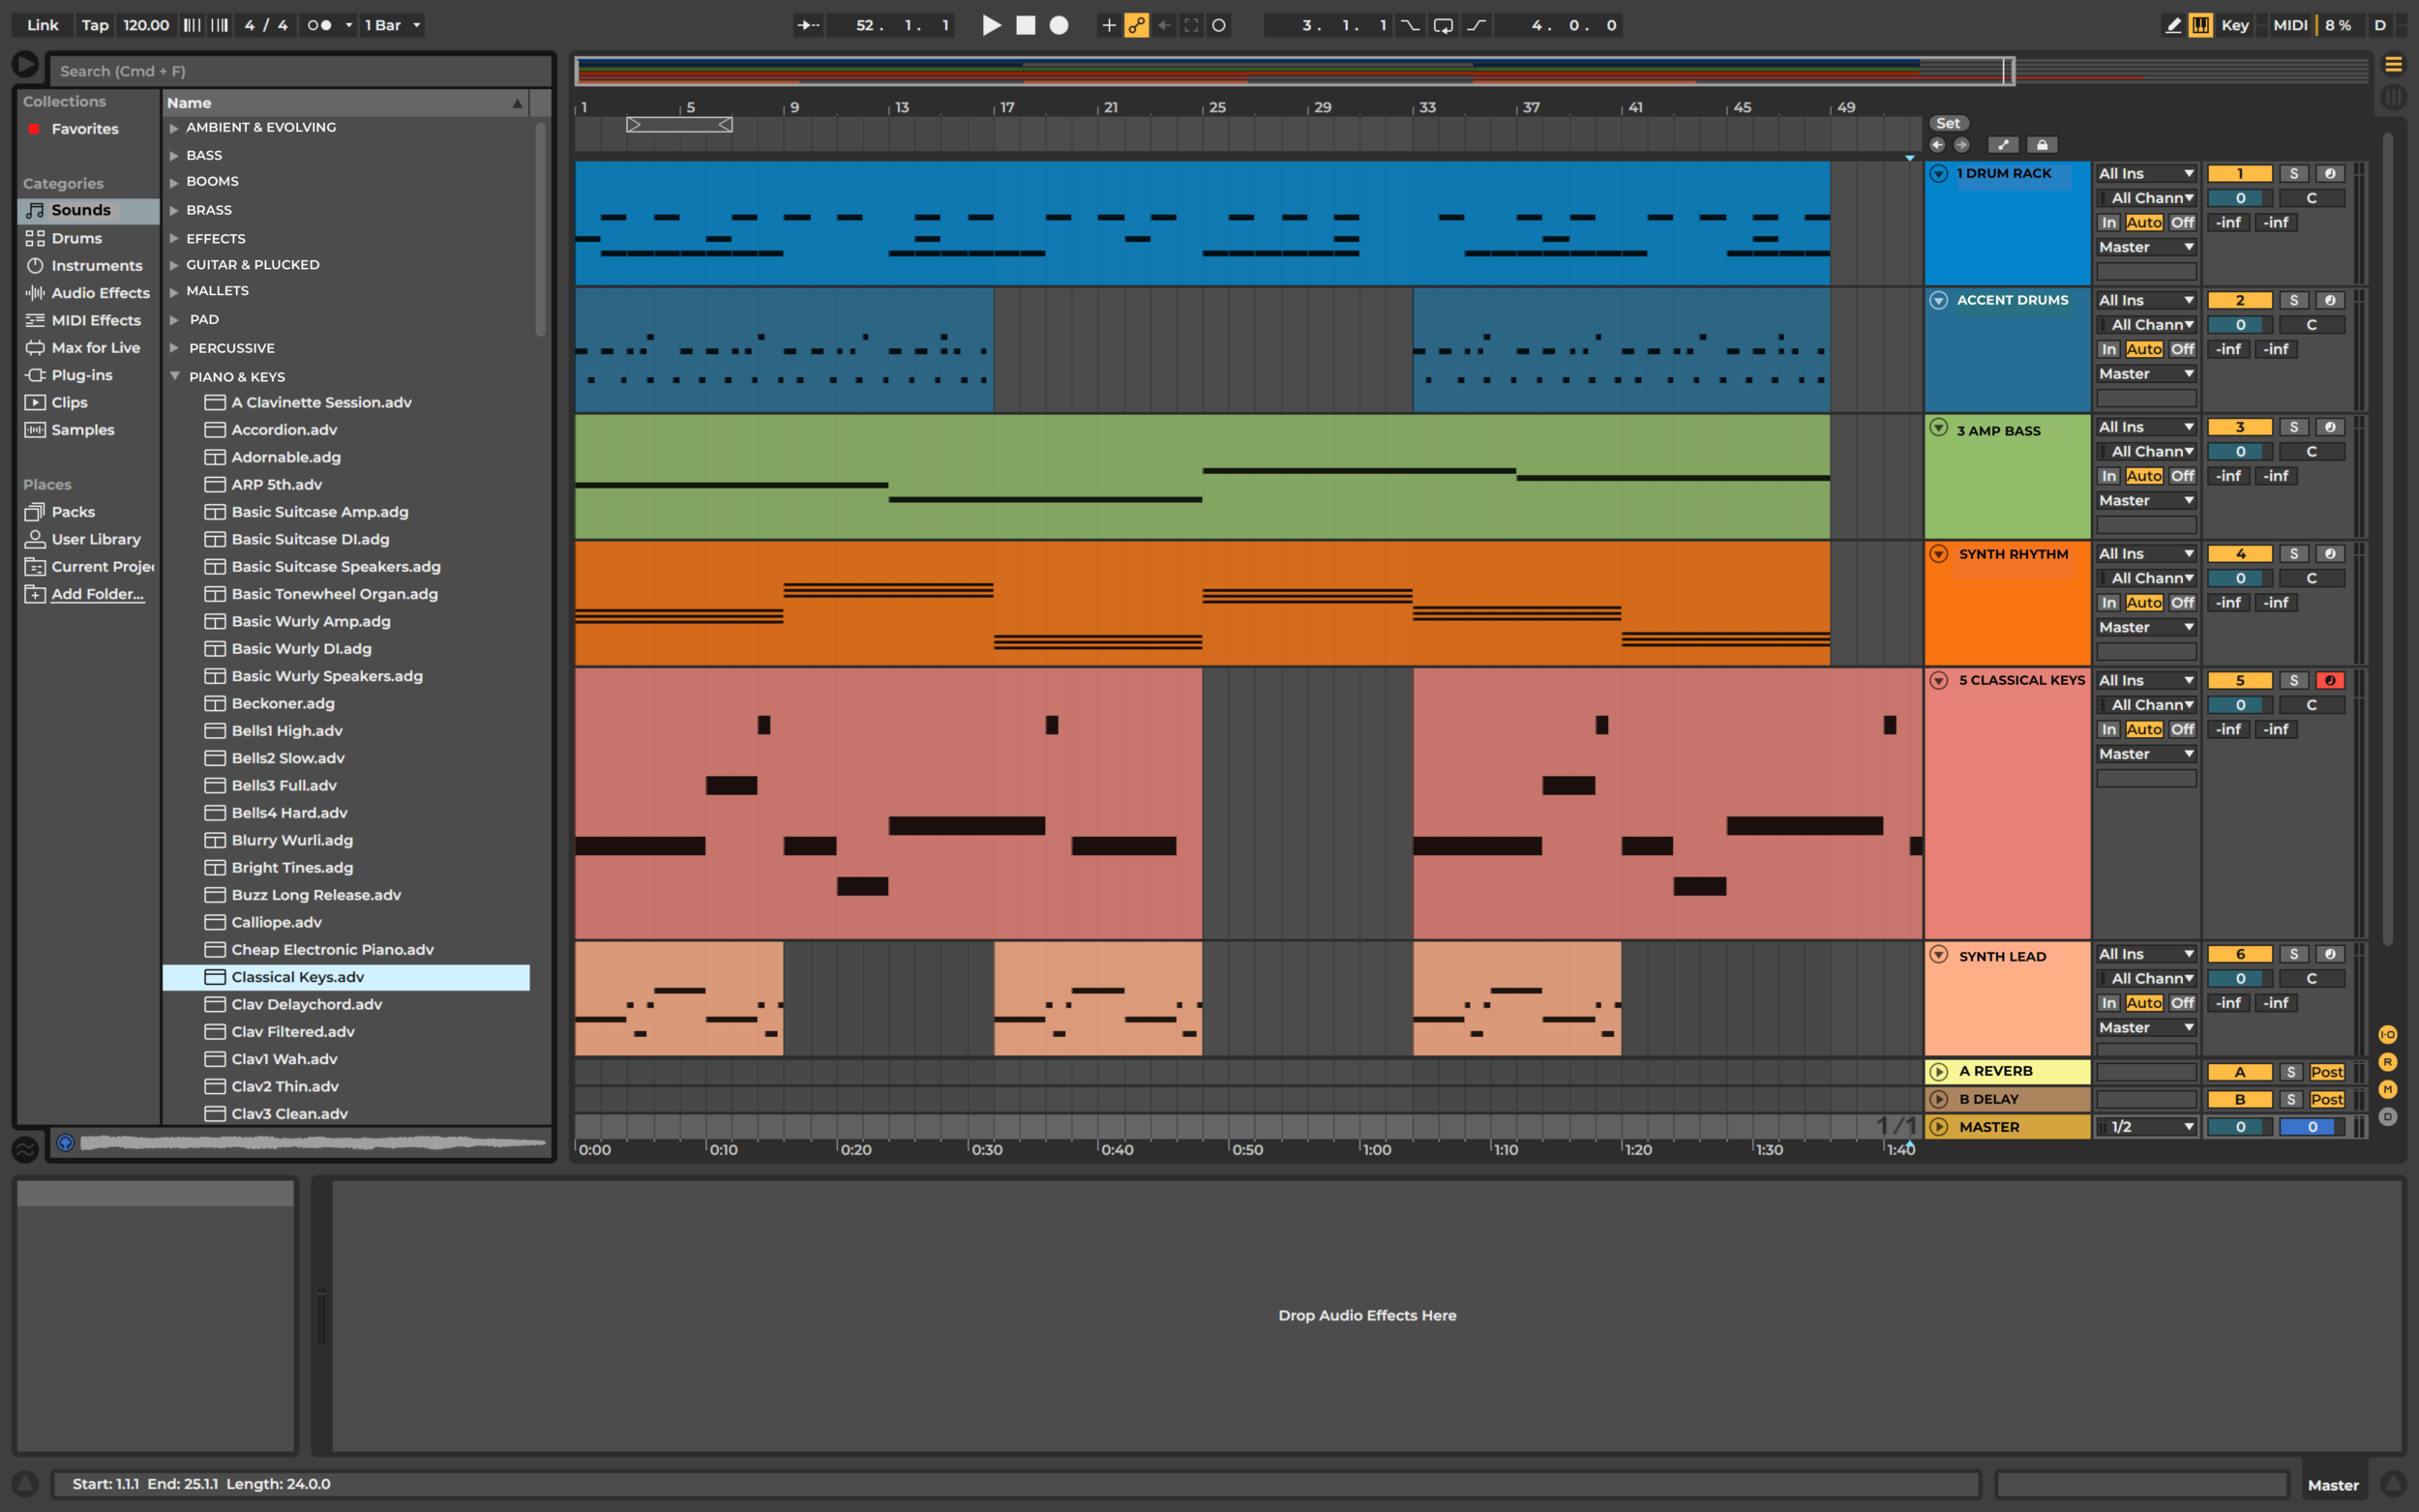Toggle Post button on A REVERB
This screenshot has width=2419, height=1512.
[x=2326, y=1072]
